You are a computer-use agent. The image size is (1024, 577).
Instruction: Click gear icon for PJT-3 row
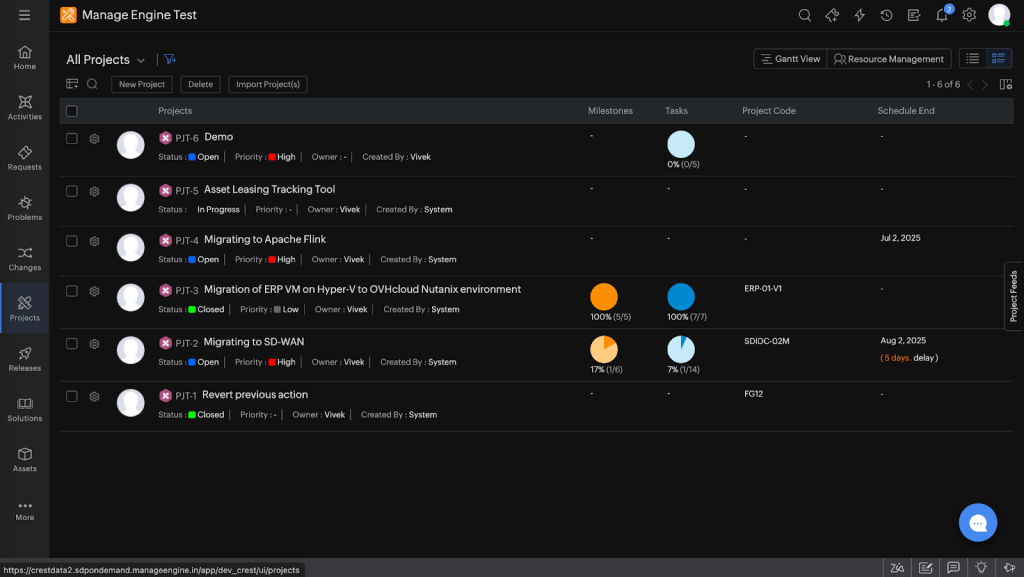click(95, 291)
